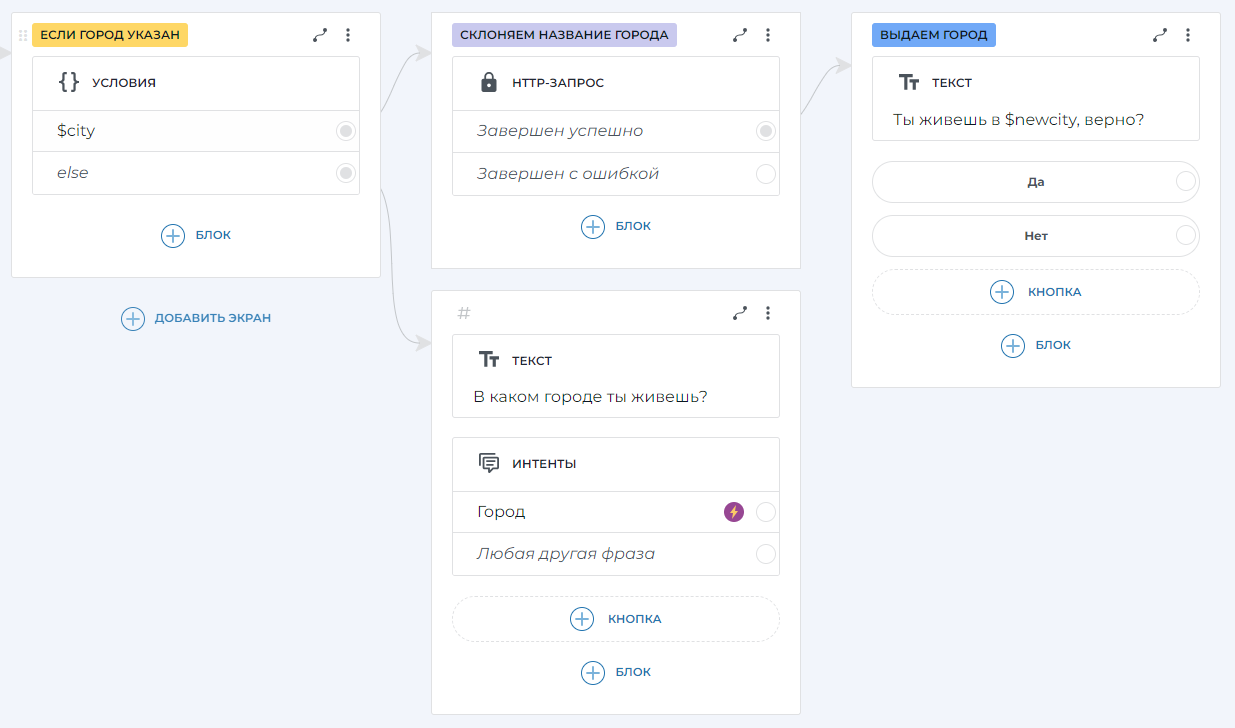Click the yellow ЕСЛИ ГОРОД УКАЗАН color label
The height and width of the screenshot is (728, 1235).
click(x=110, y=35)
